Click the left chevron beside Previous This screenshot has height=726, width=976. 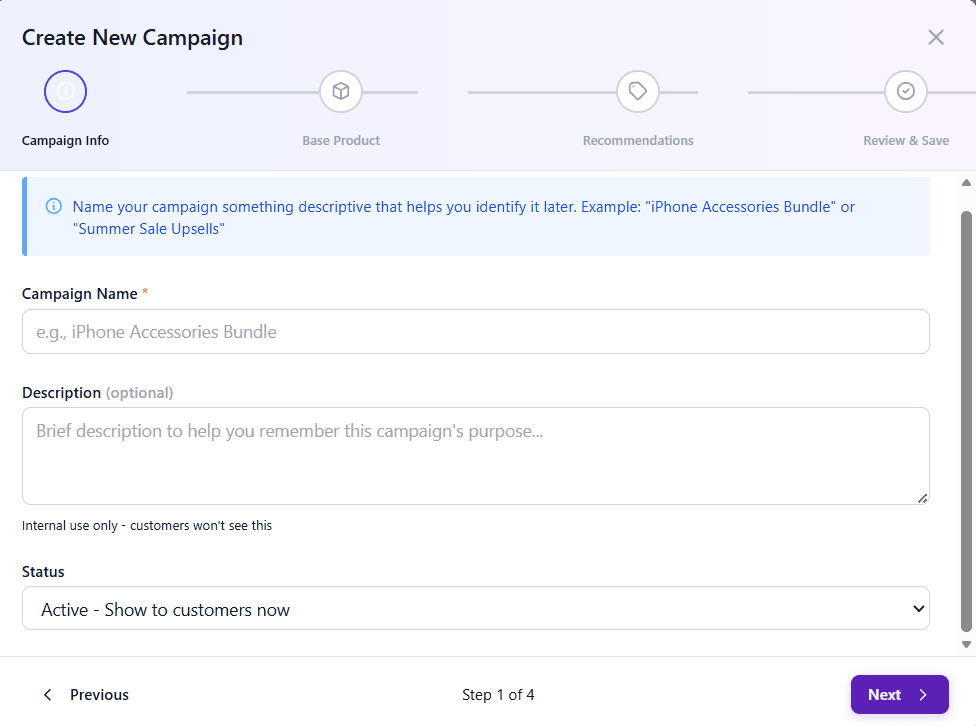point(47,695)
